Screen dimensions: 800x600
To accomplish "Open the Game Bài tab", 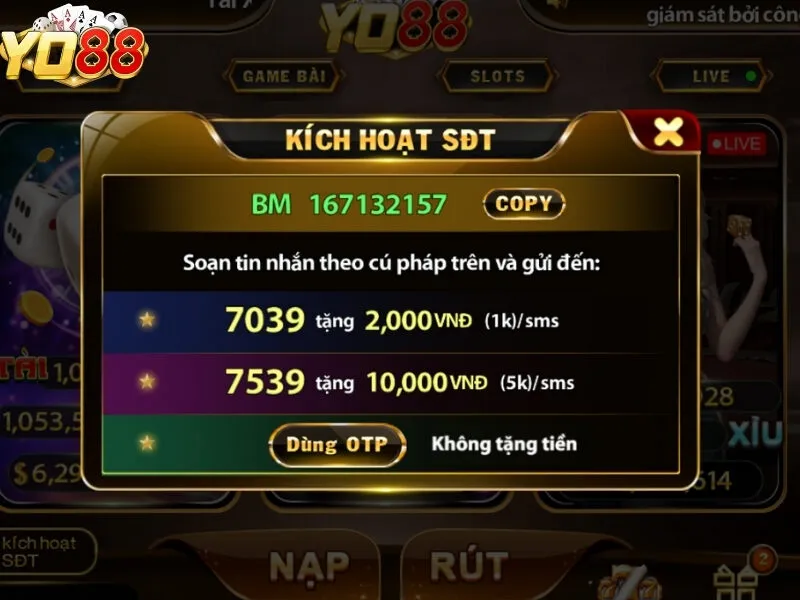I will pyautogui.click(x=284, y=77).
